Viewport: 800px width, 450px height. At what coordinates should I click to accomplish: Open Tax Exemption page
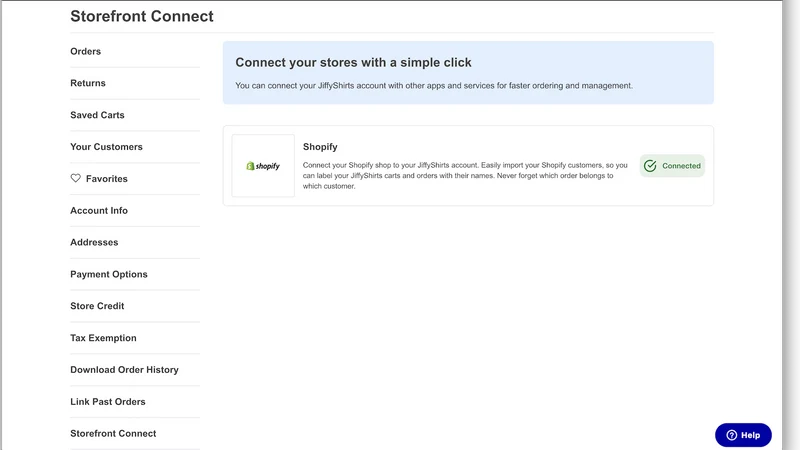click(x=103, y=338)
